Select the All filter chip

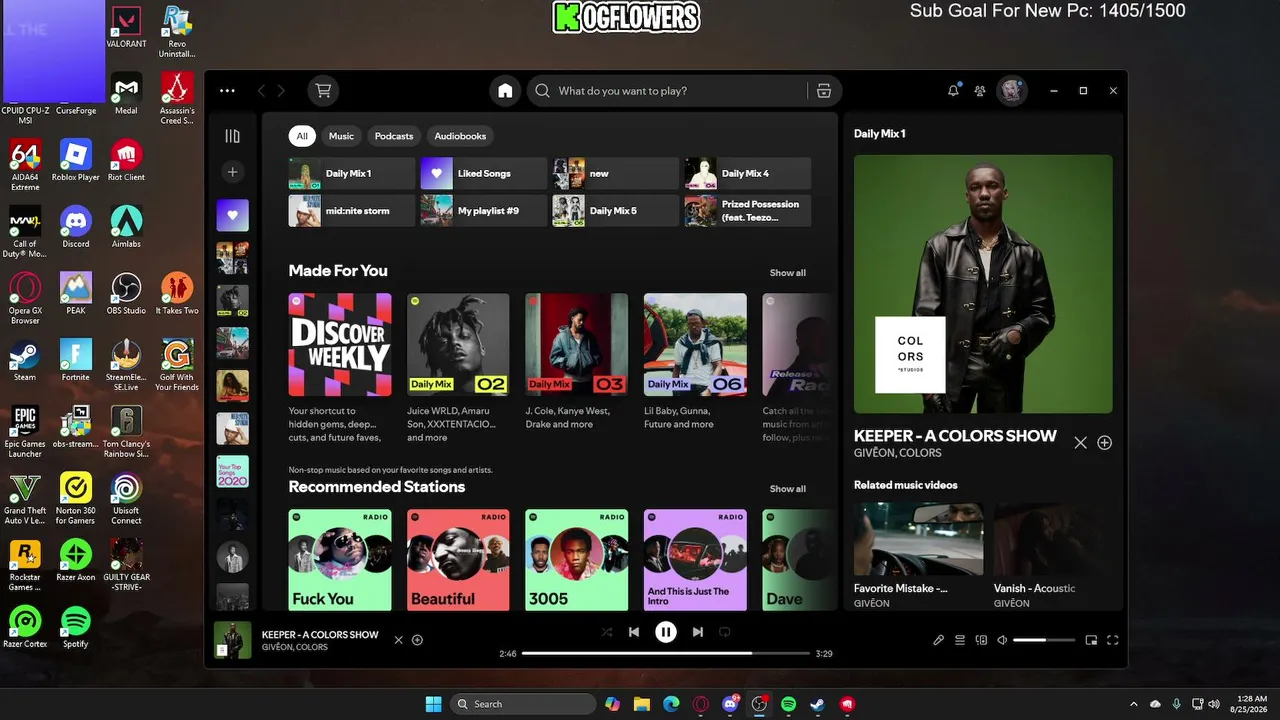point(302,136)
